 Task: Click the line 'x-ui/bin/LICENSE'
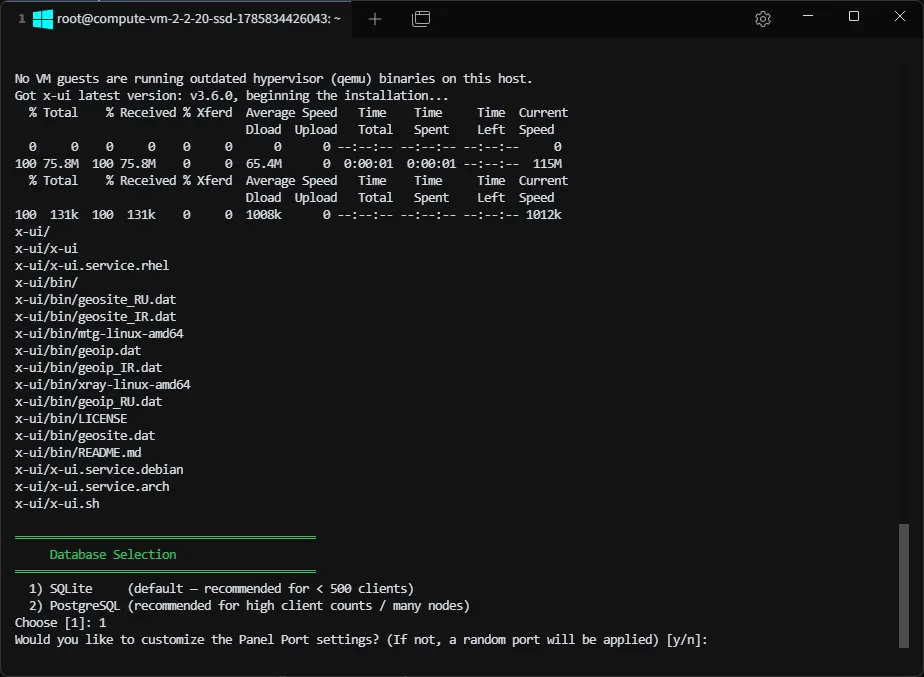click(71, 419)
